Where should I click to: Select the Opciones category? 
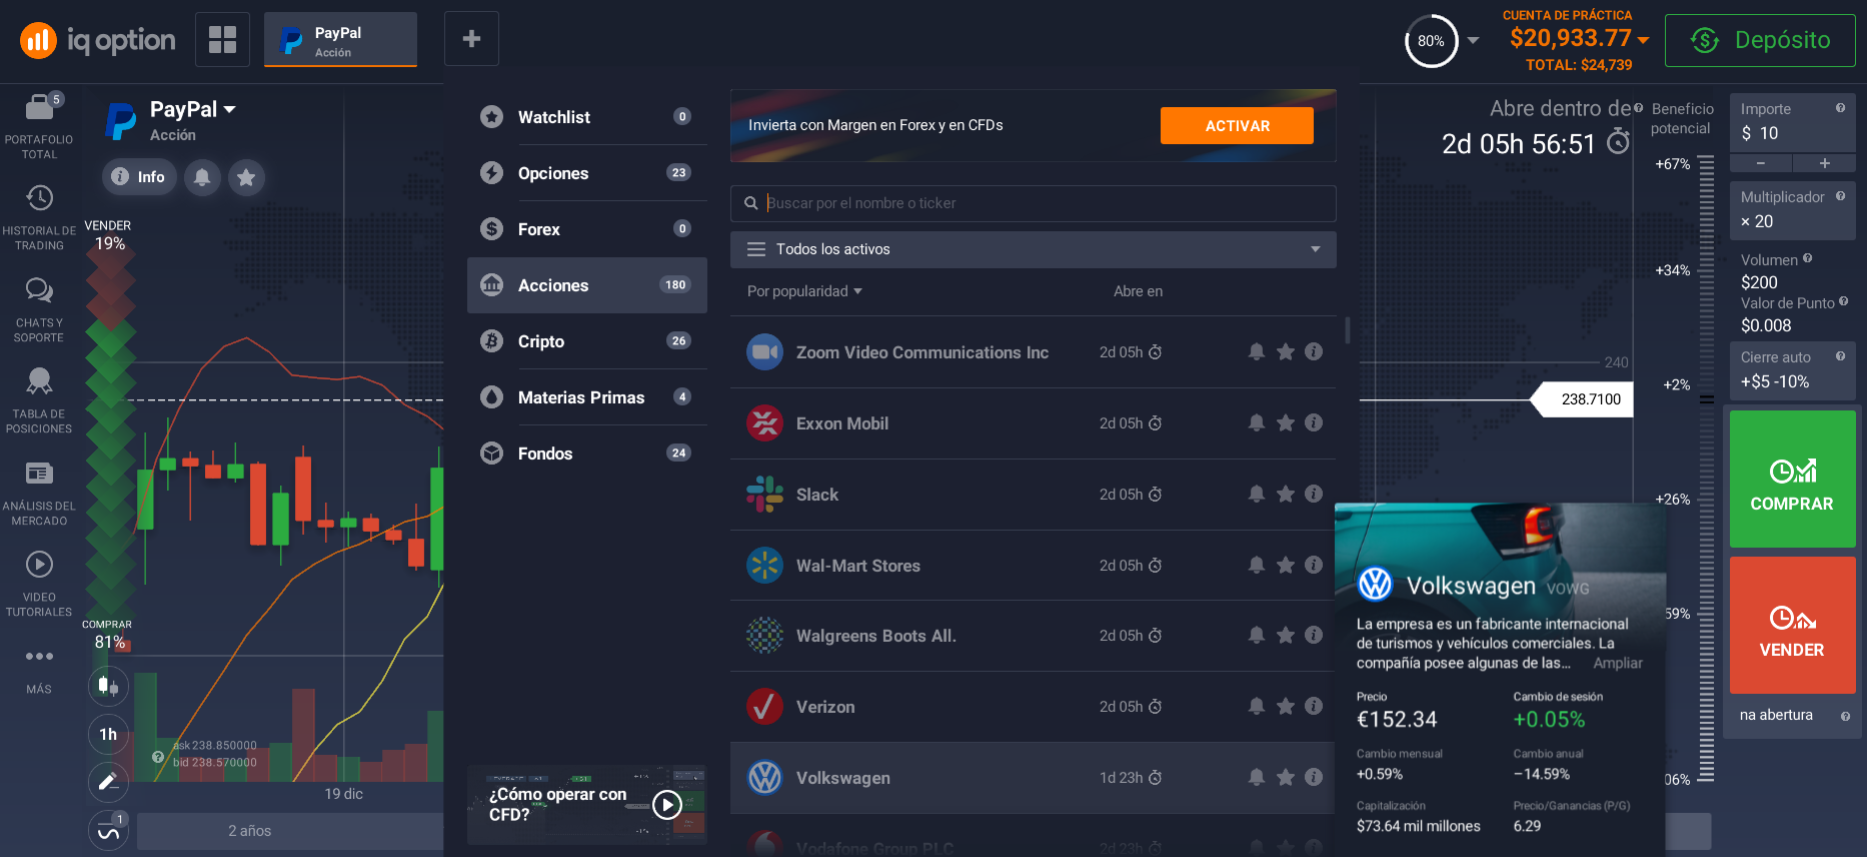(587, 173)
